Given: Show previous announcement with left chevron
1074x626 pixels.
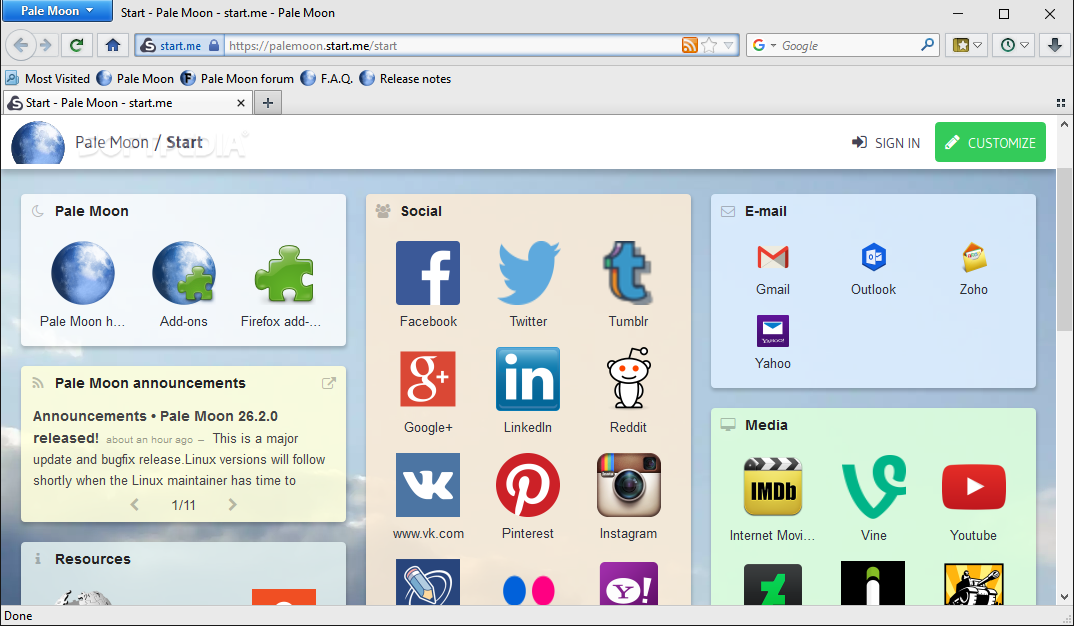Looking at the screenshot, I should [134, 505].
